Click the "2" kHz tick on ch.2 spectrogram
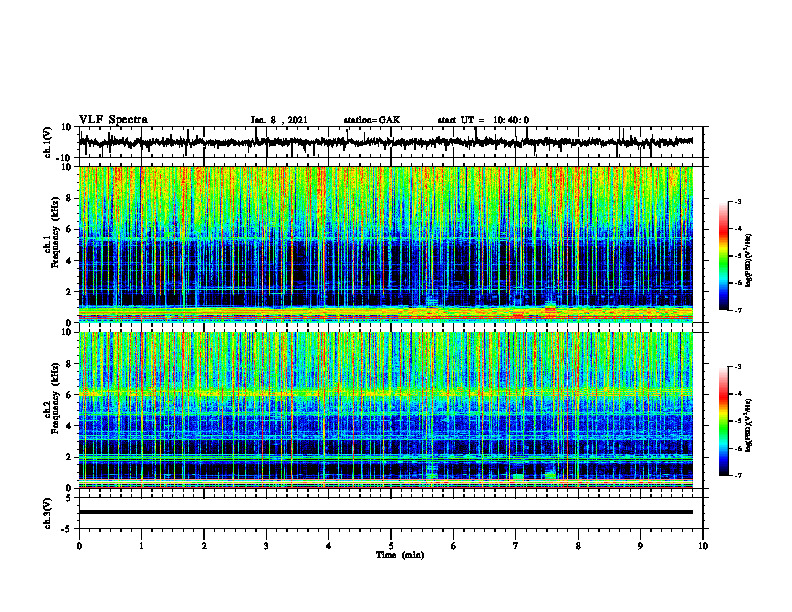The image size is (792, 612). 70,457
